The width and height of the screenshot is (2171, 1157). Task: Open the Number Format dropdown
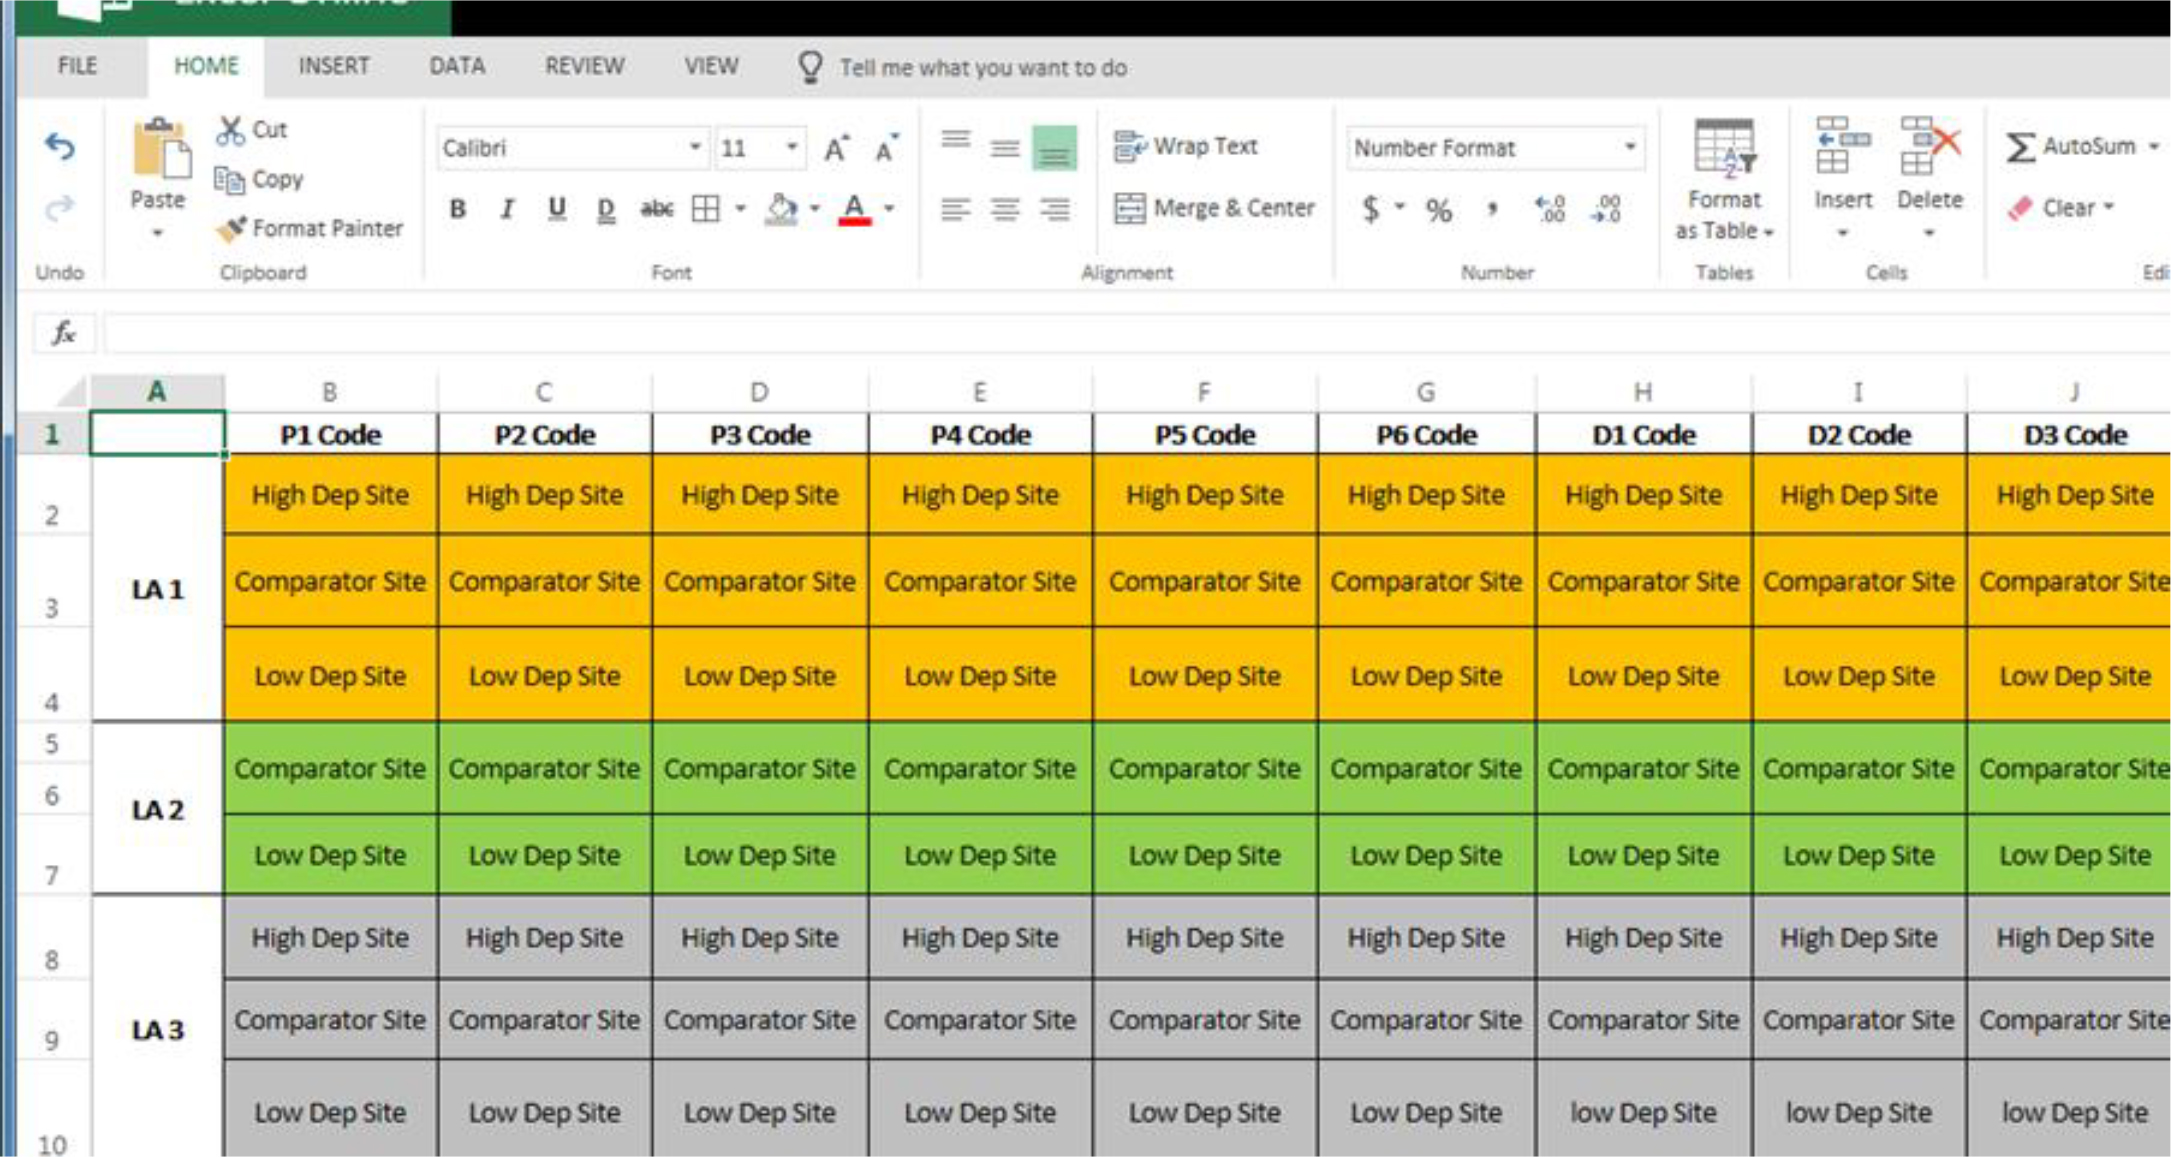point(1629,148)
